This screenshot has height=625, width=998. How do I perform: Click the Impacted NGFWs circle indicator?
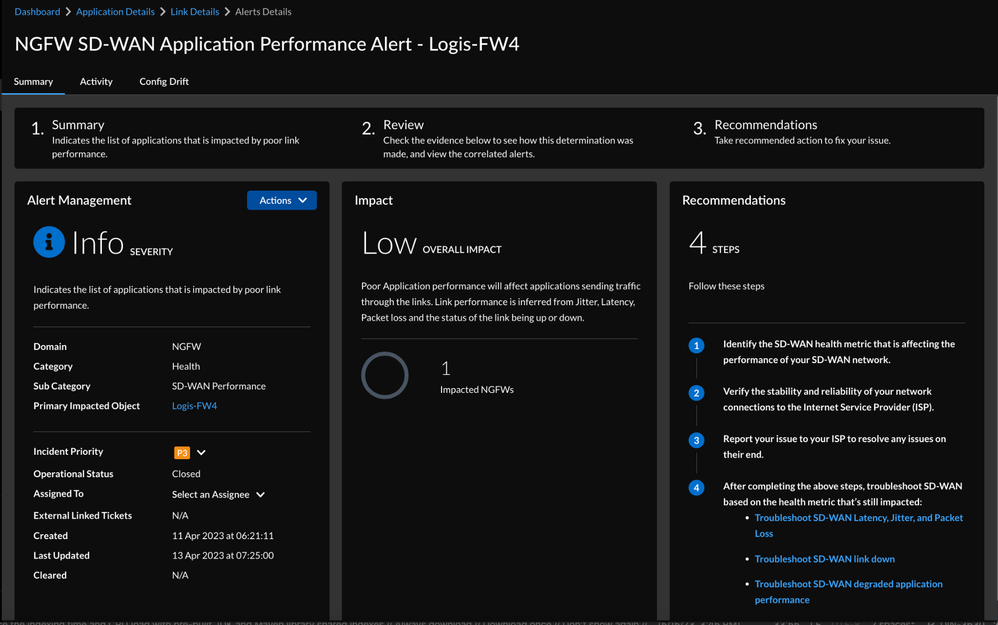click(385, 376)
